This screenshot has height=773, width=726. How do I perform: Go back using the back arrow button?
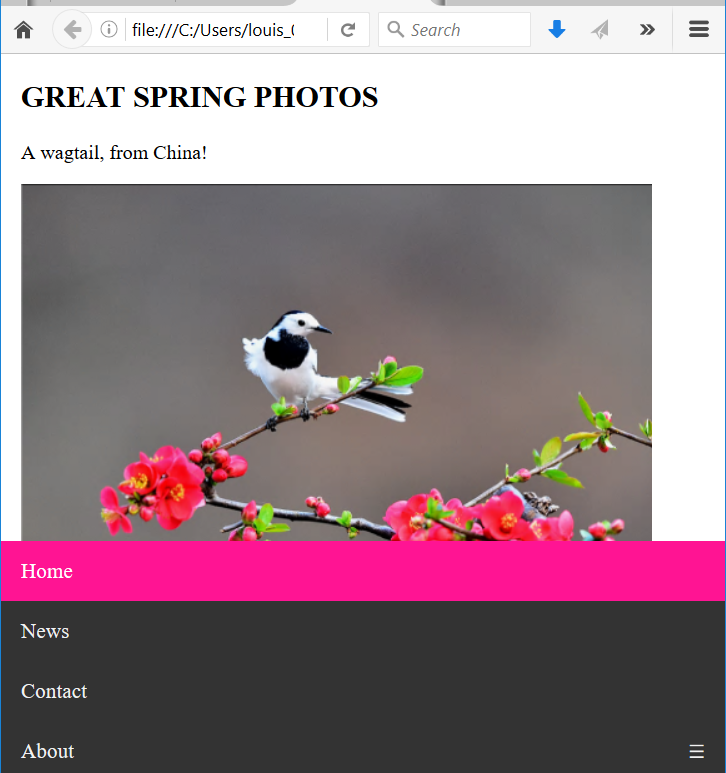pyautogui.click(x=72, y=30)
